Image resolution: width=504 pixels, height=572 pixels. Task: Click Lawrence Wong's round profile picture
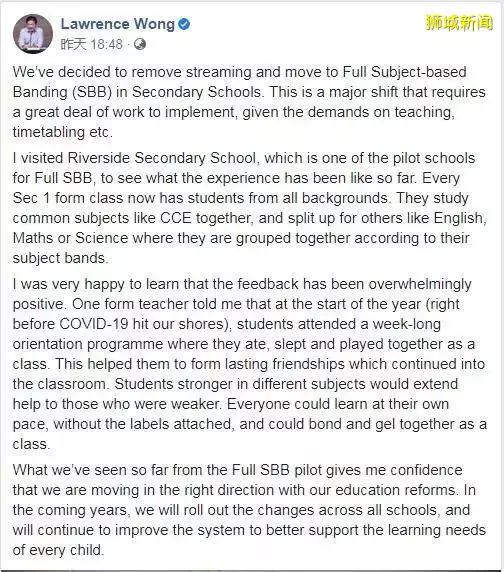(33, 34)
